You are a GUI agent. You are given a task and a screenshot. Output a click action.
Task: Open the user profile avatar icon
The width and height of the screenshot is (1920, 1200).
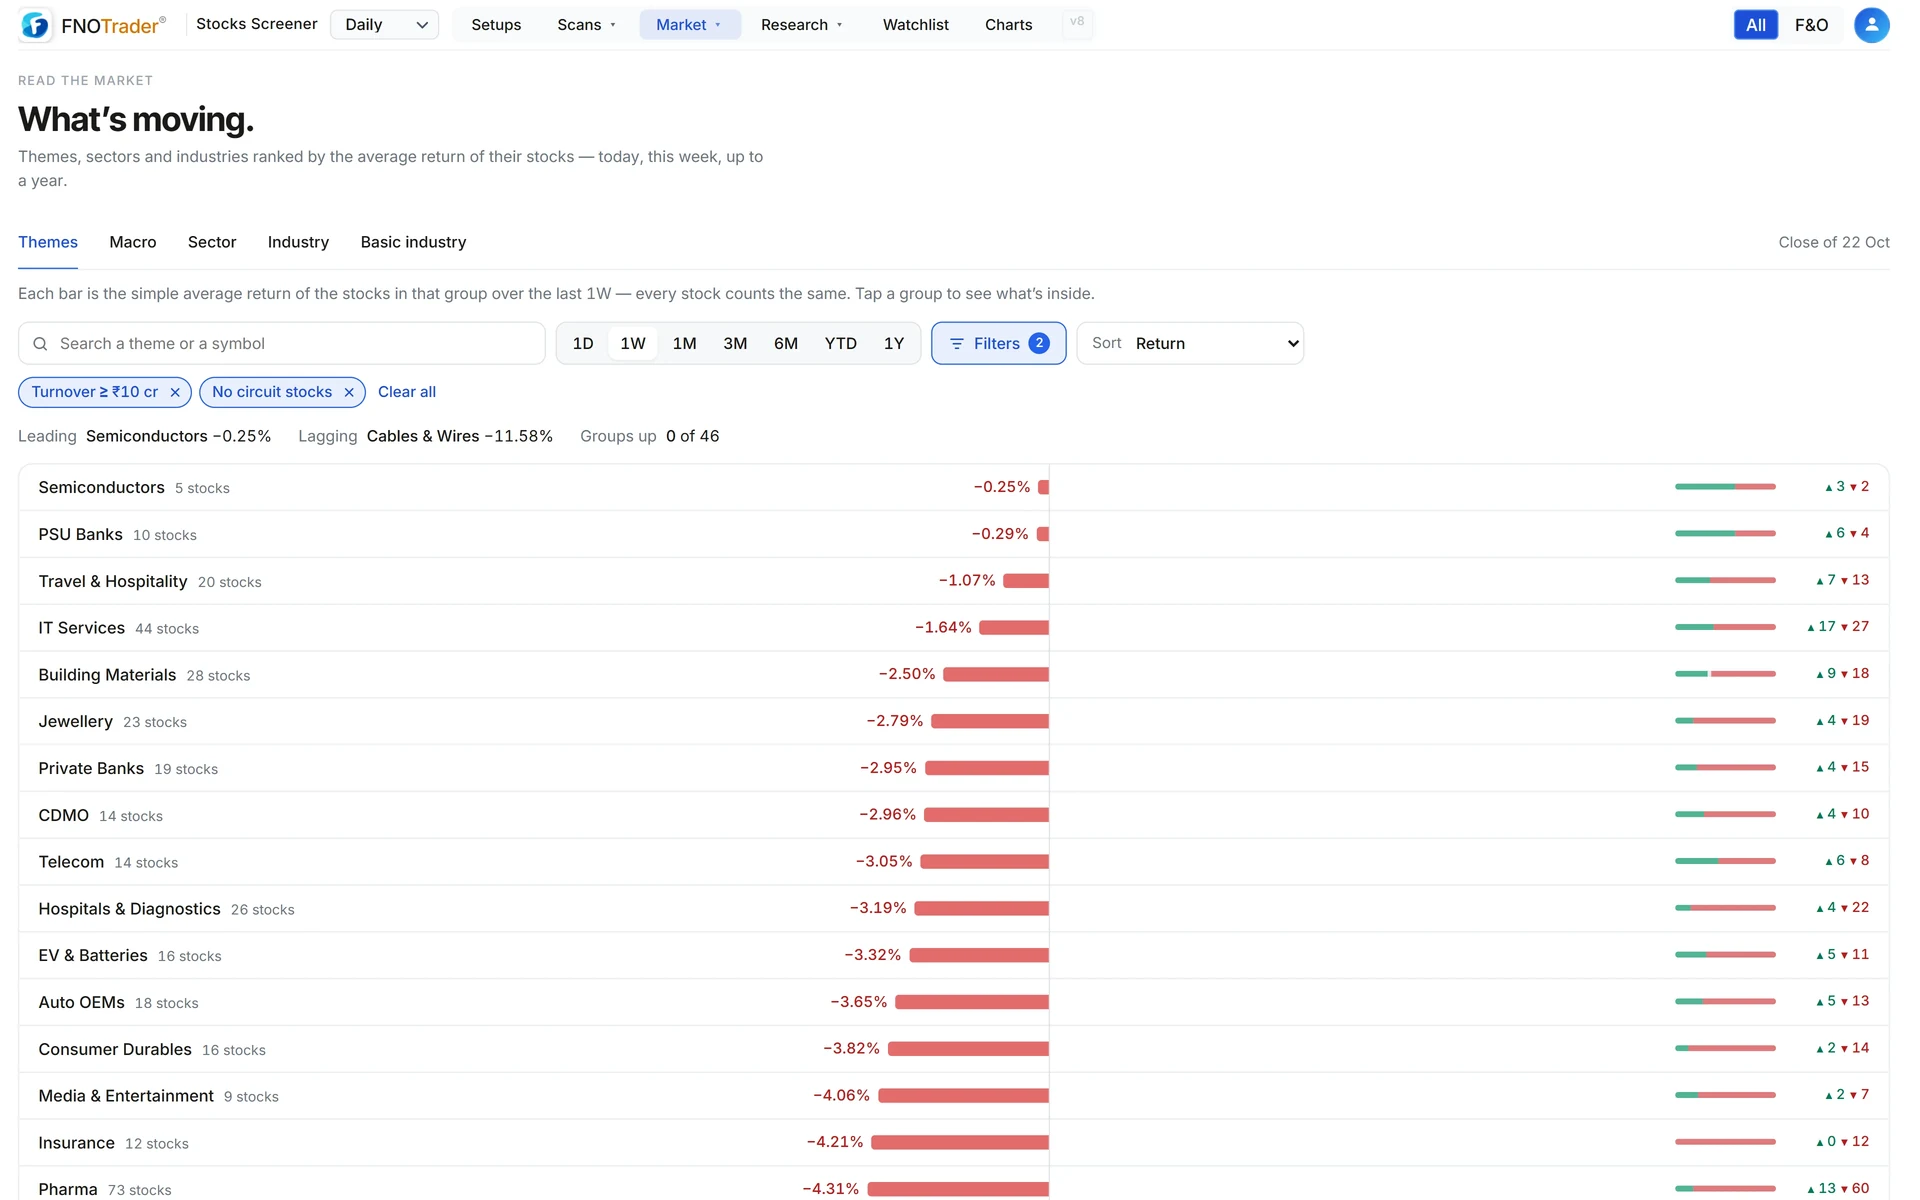pyautogui.click(x=1871, y=25)
